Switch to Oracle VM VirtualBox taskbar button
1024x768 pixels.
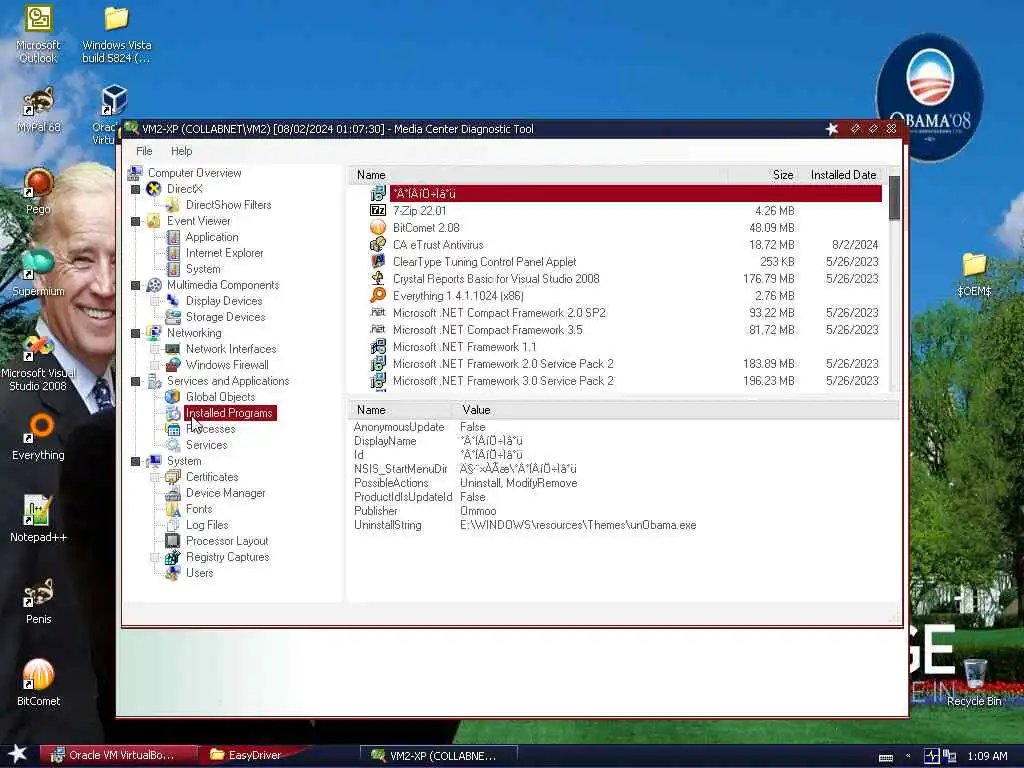click(x=120, y=756)
